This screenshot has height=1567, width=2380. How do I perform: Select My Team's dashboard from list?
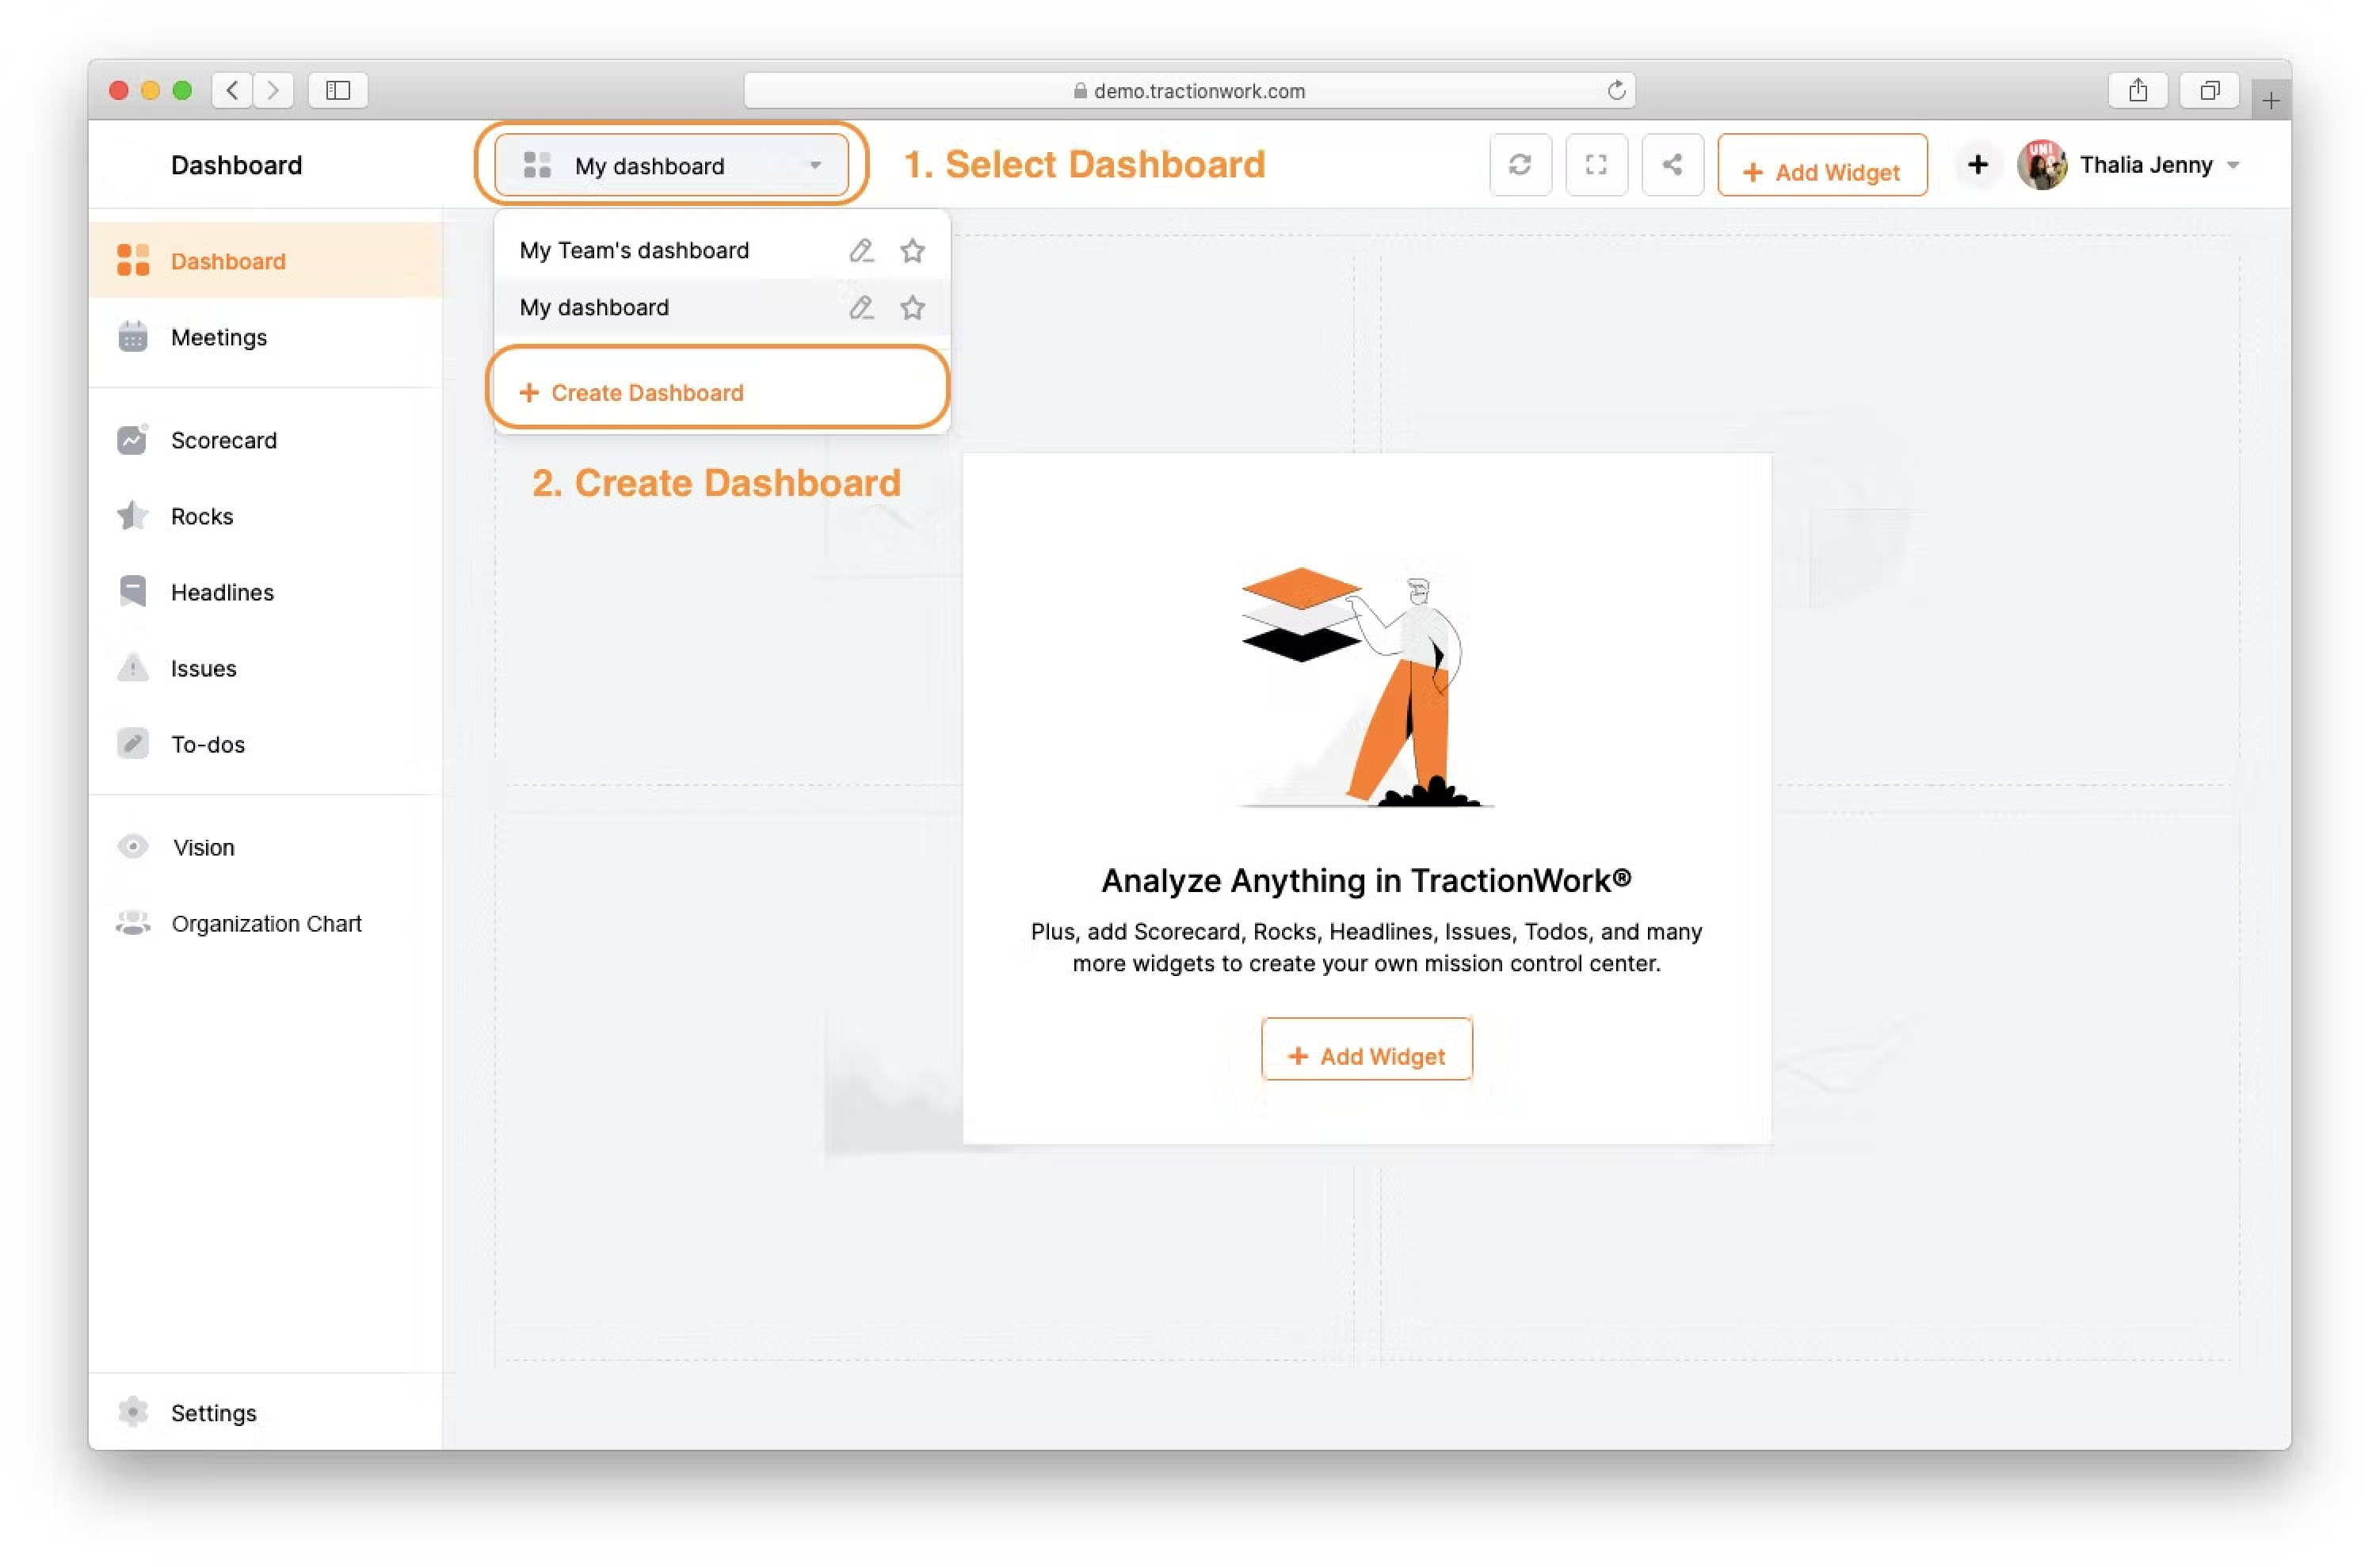[x=634, y=250]
